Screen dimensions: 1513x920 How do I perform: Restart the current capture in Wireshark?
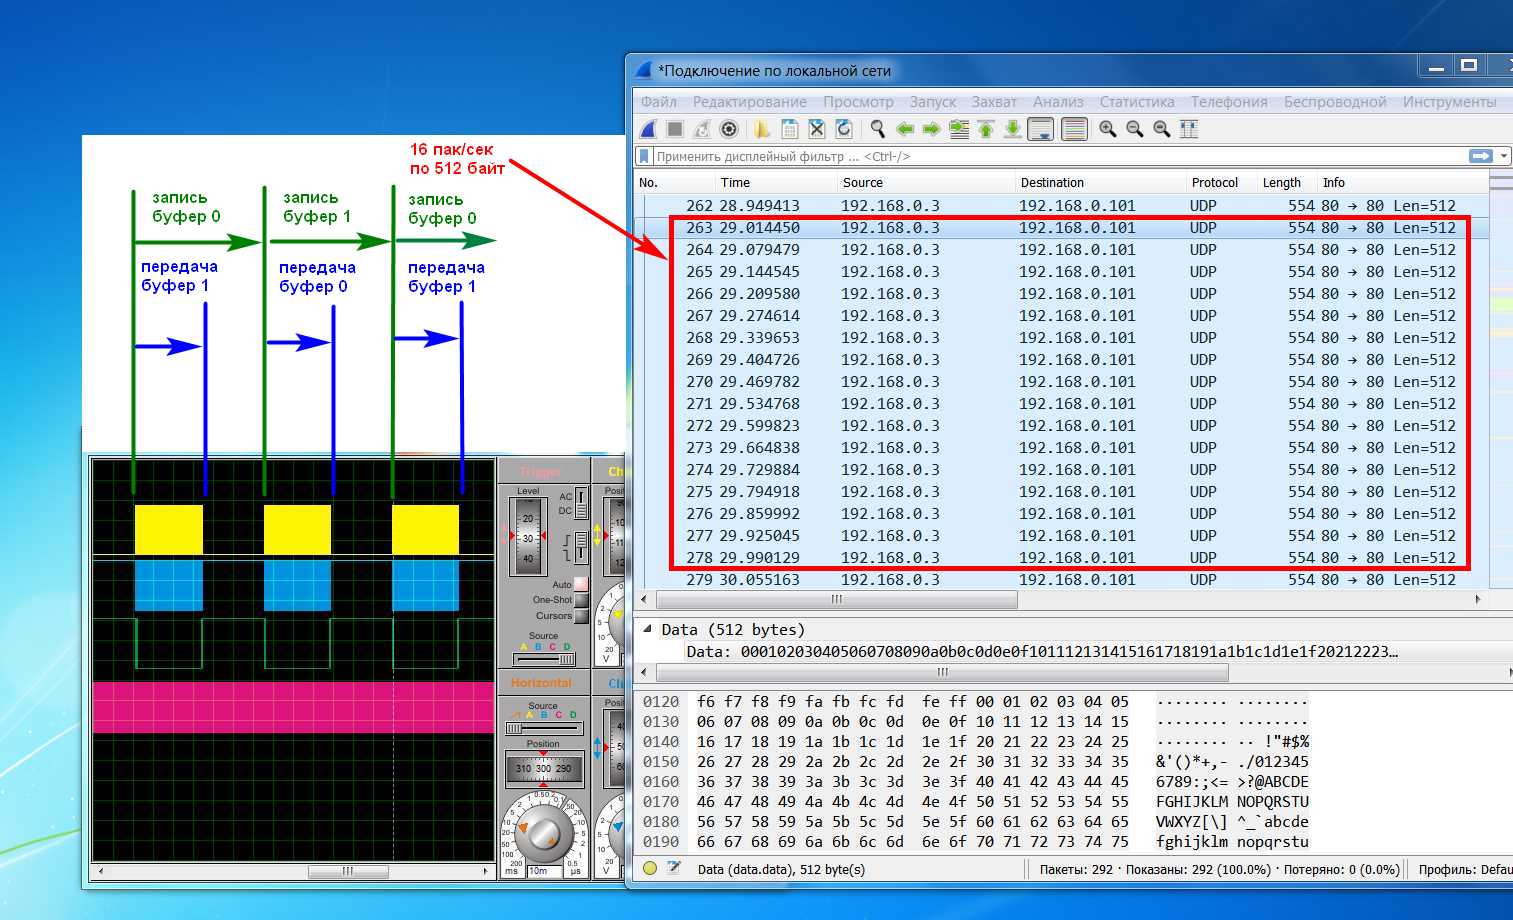tap(702, 129)
